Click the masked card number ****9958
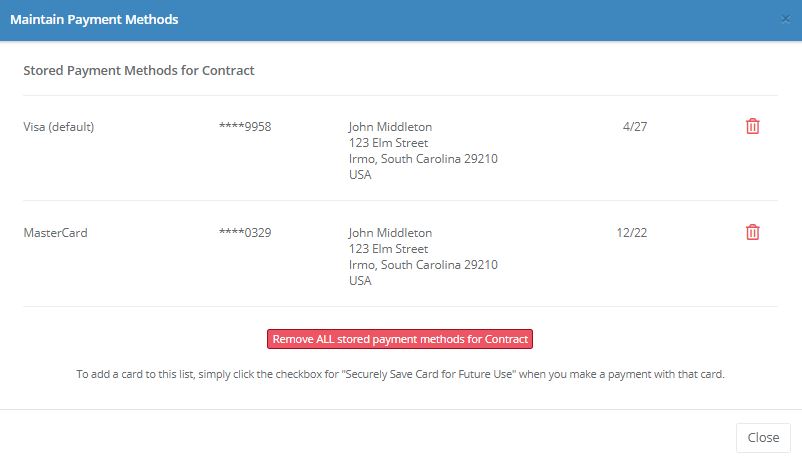Viewport: 802px width, 464px height. (245, 127)
